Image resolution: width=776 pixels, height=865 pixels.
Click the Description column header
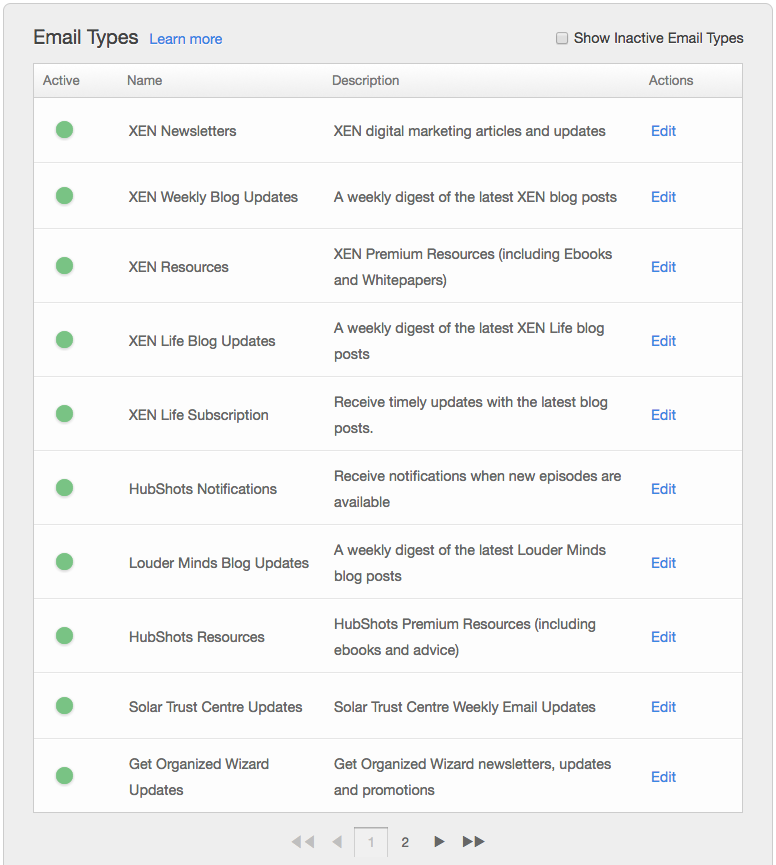(365, 81)
